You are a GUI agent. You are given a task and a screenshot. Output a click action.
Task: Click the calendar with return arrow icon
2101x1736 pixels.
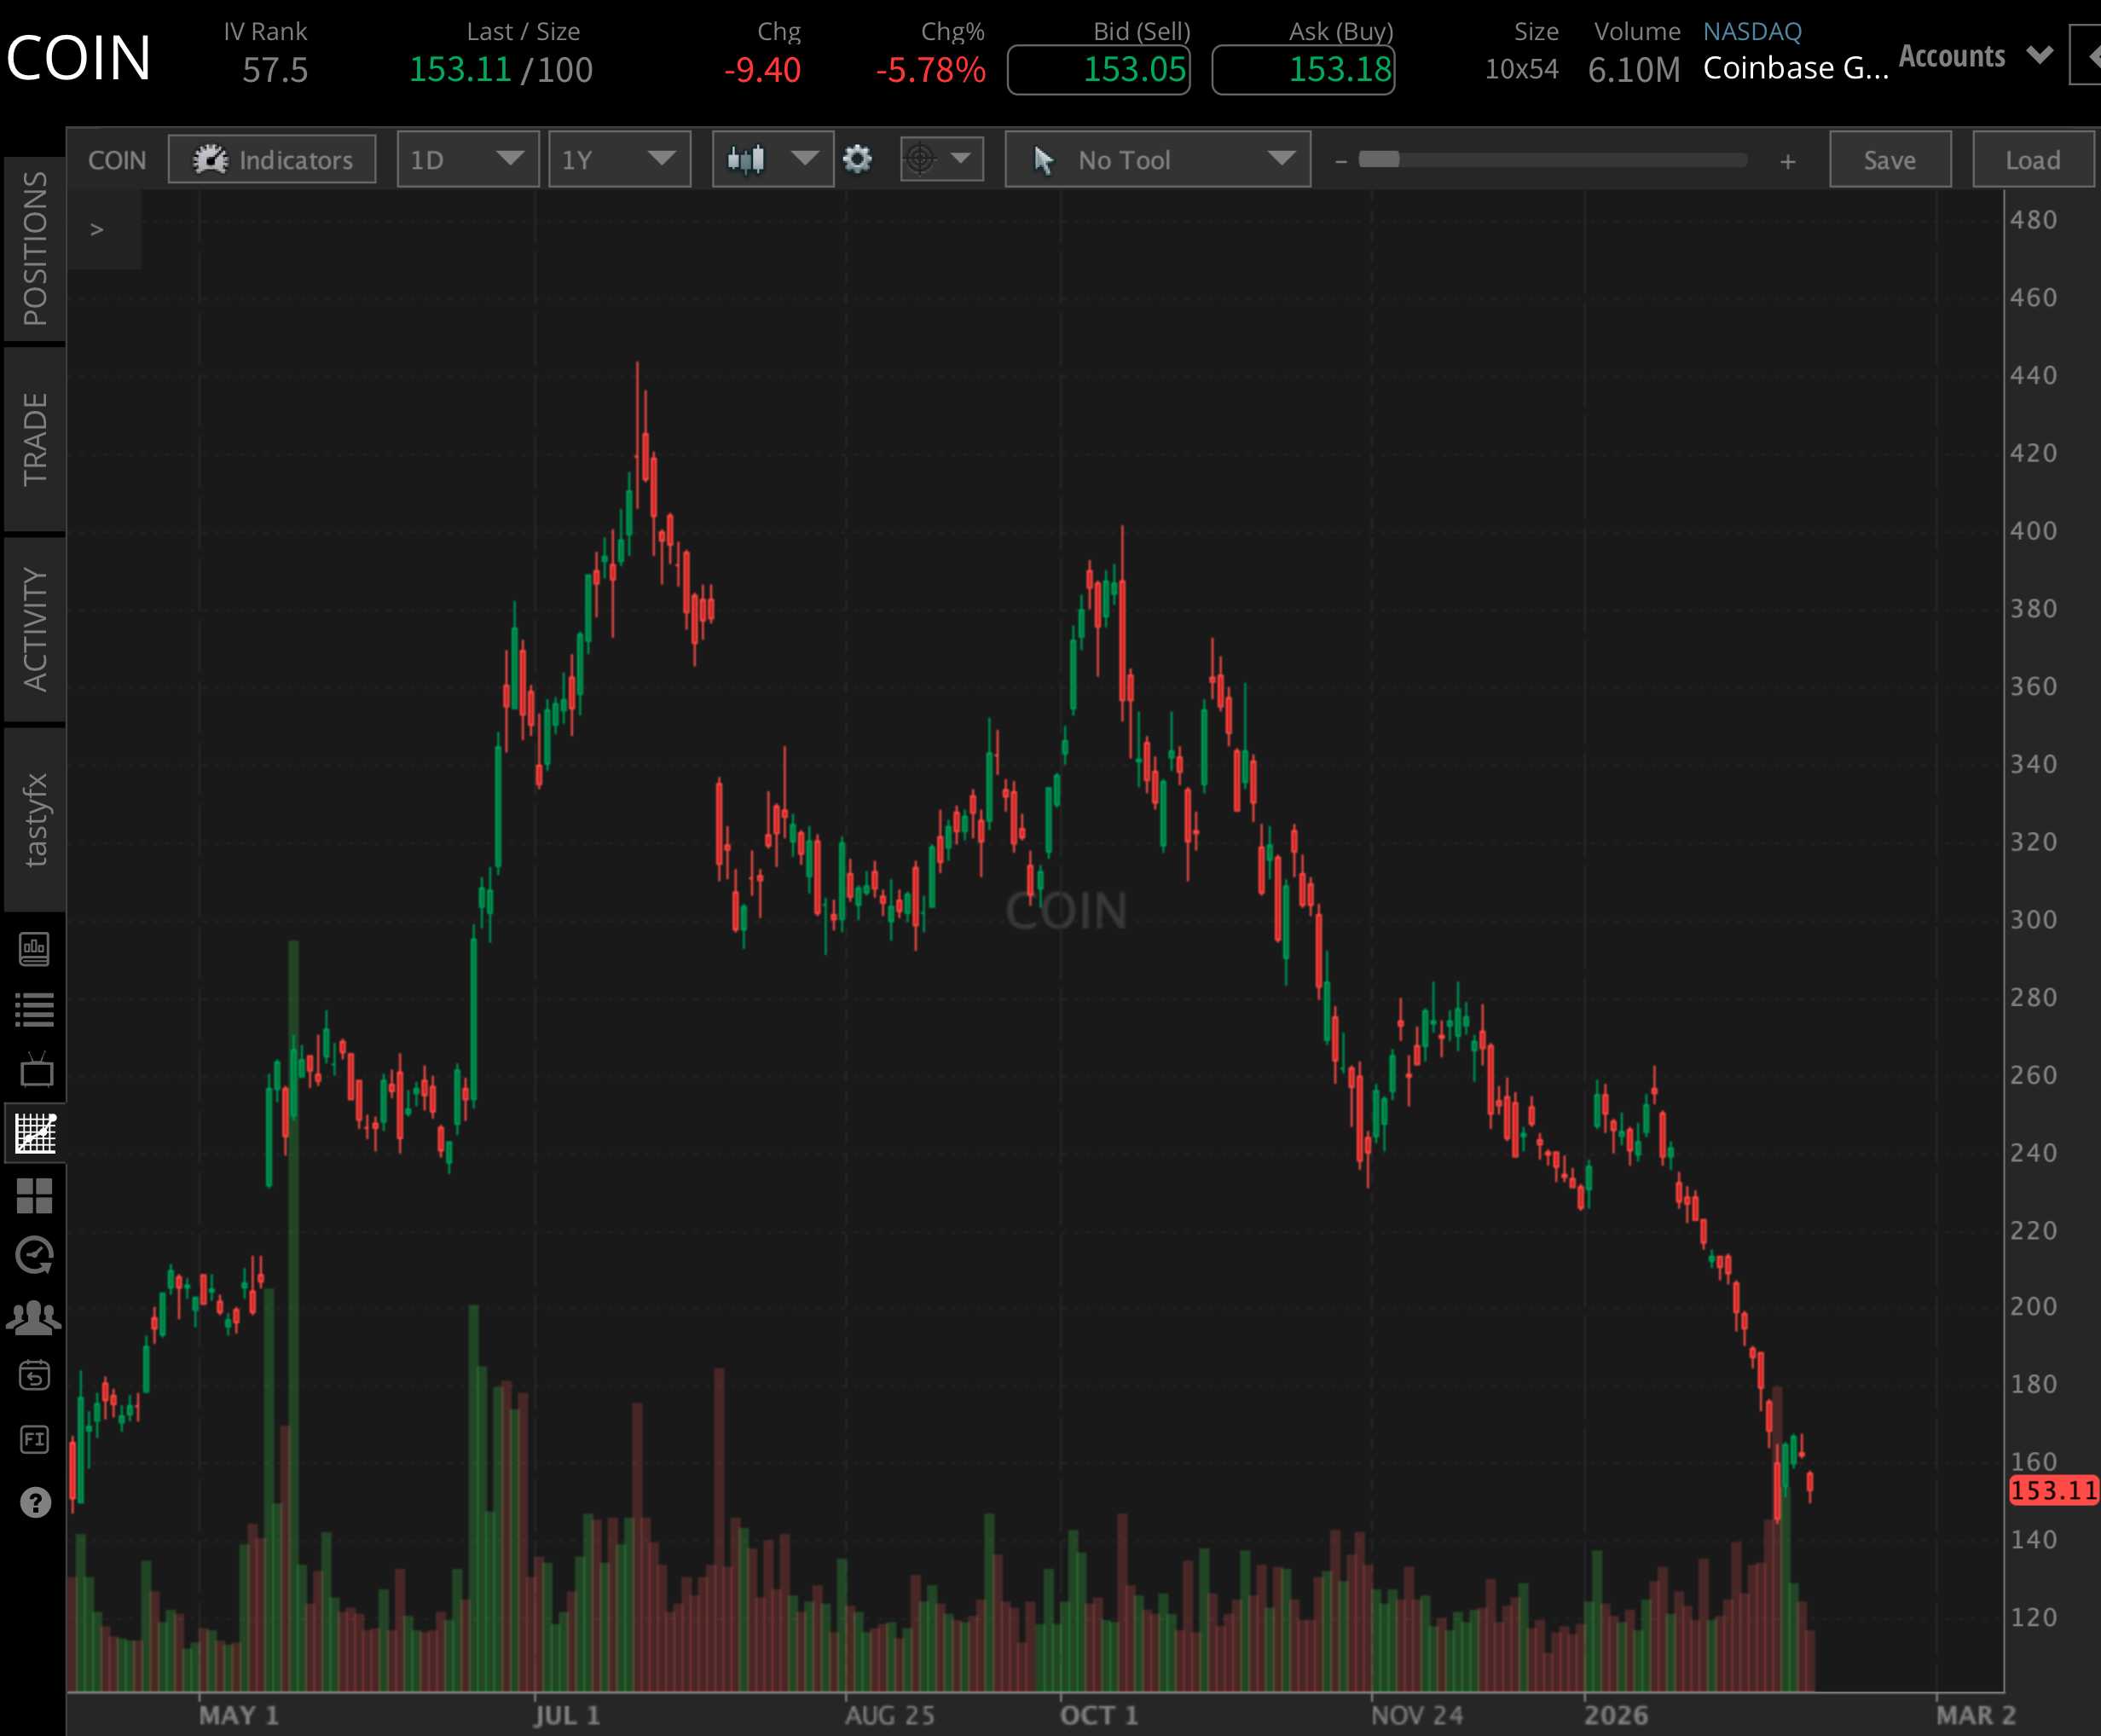[x=35, y=1377]
